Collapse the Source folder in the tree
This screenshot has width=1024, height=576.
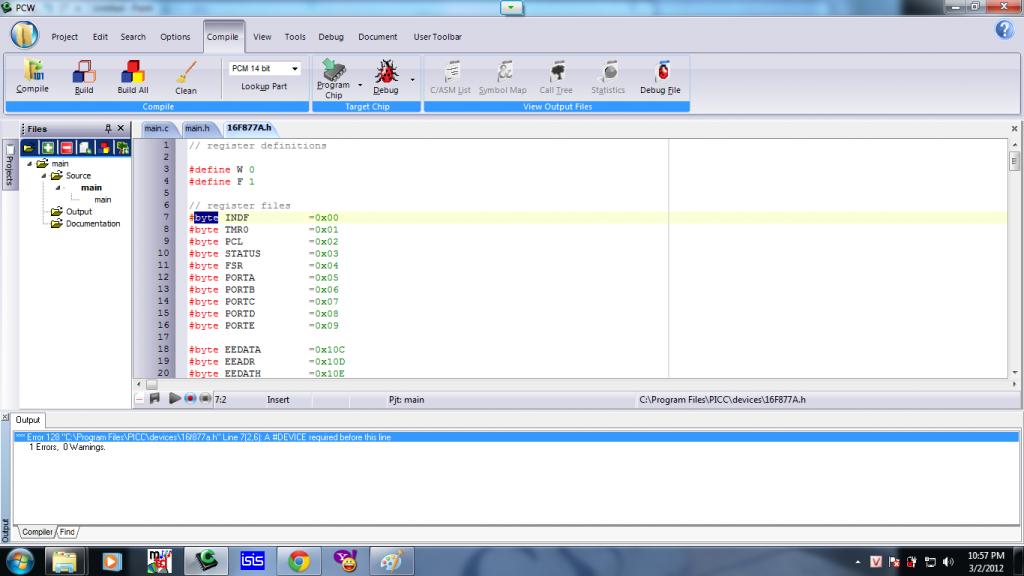pos(44,176)
